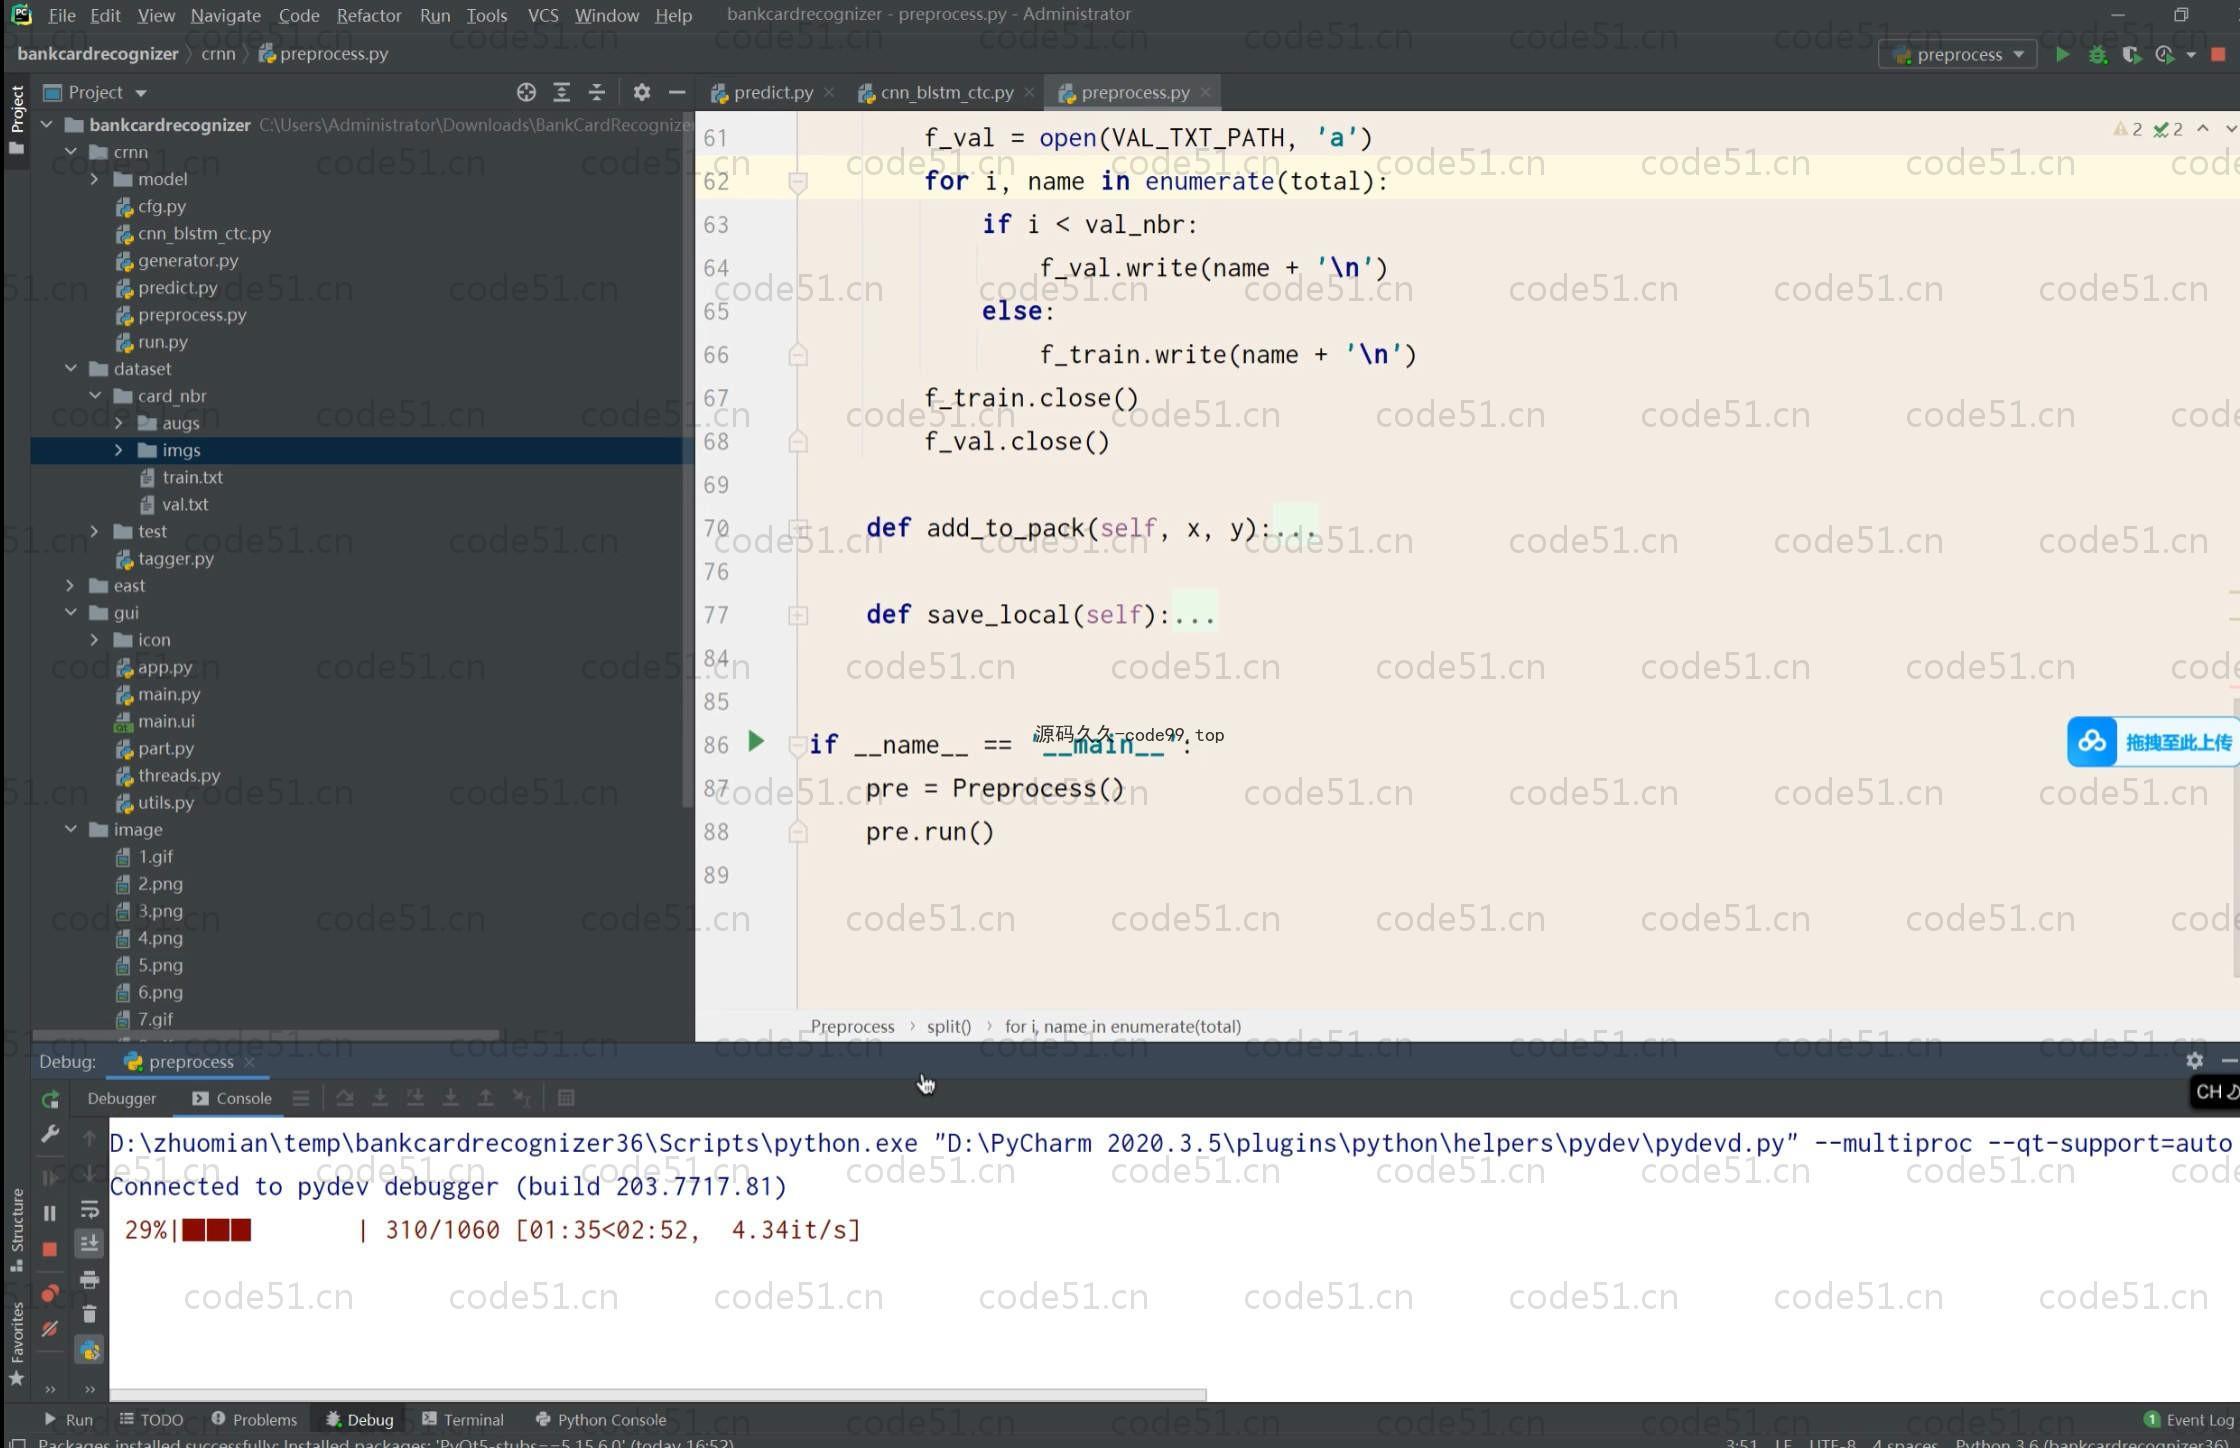Hide the Project panel with minus icon
The width and height of the screenshot is (2240, 1448).
pyautogui.click(x=677, y=92)
